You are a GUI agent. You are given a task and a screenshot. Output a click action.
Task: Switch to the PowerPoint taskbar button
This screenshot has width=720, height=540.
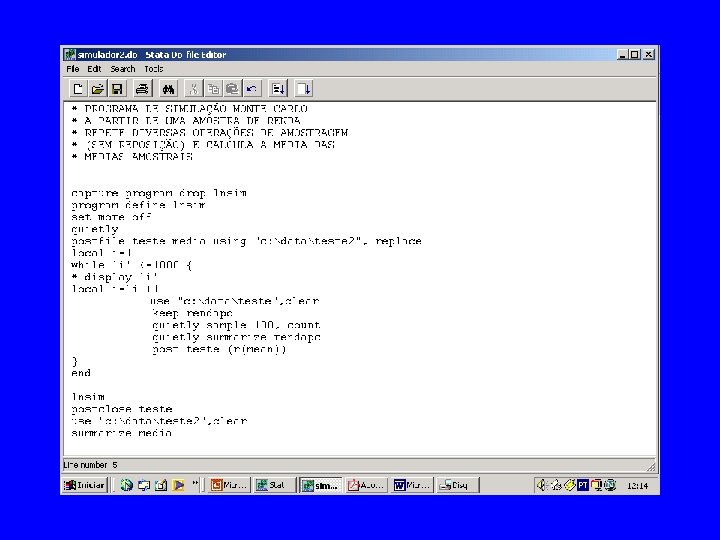[x=229, y=485]
